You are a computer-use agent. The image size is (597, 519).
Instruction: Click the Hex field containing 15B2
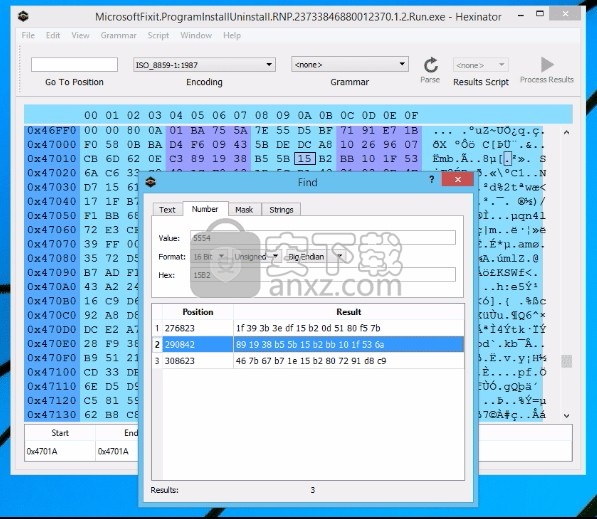coord(323,275)
